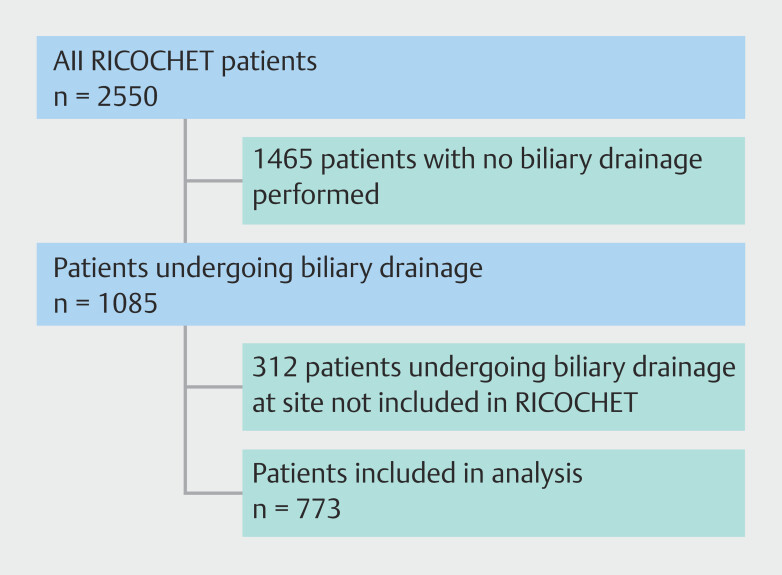Click the "Patients undergoing biliary drainage" text
Screen dimensions: 782x575
coord(268,268)
